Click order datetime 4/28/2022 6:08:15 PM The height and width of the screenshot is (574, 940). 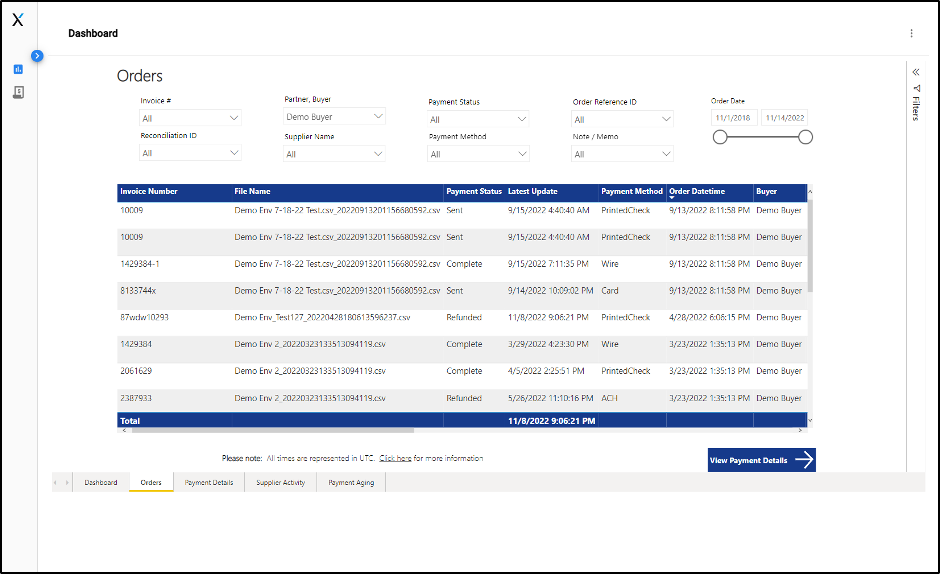pos(709,317)
